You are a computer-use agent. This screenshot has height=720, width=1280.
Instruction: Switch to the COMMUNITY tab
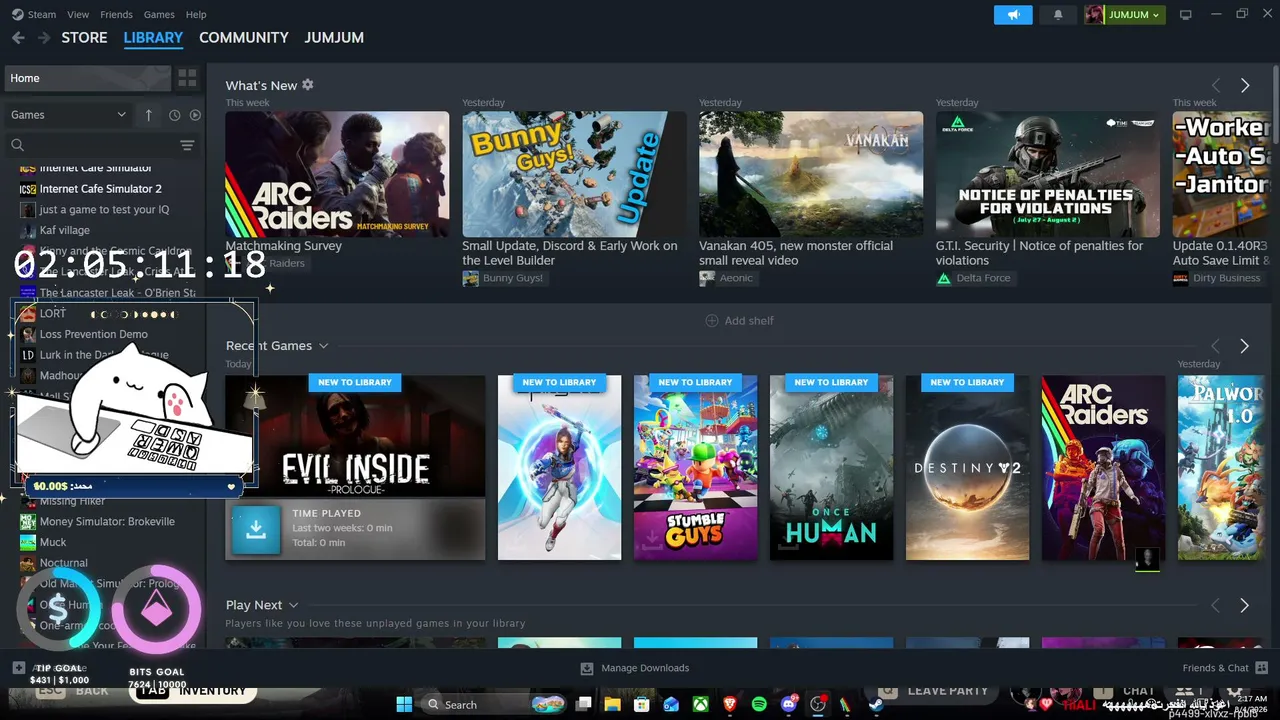pyautogui.click(x=244, y=38)
